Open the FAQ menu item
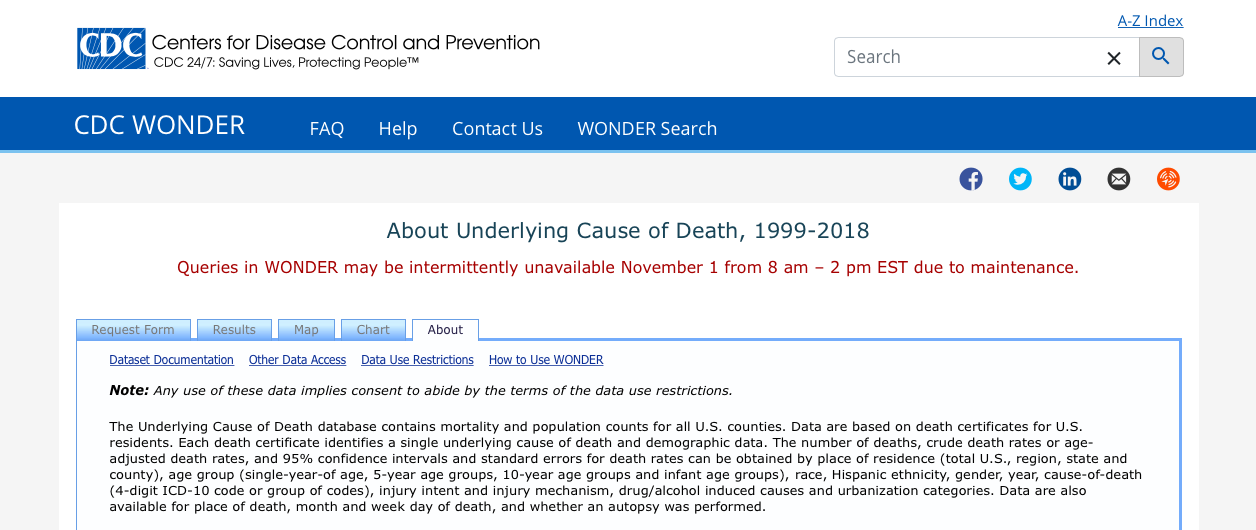1256x530 pixels. point(326,129)
